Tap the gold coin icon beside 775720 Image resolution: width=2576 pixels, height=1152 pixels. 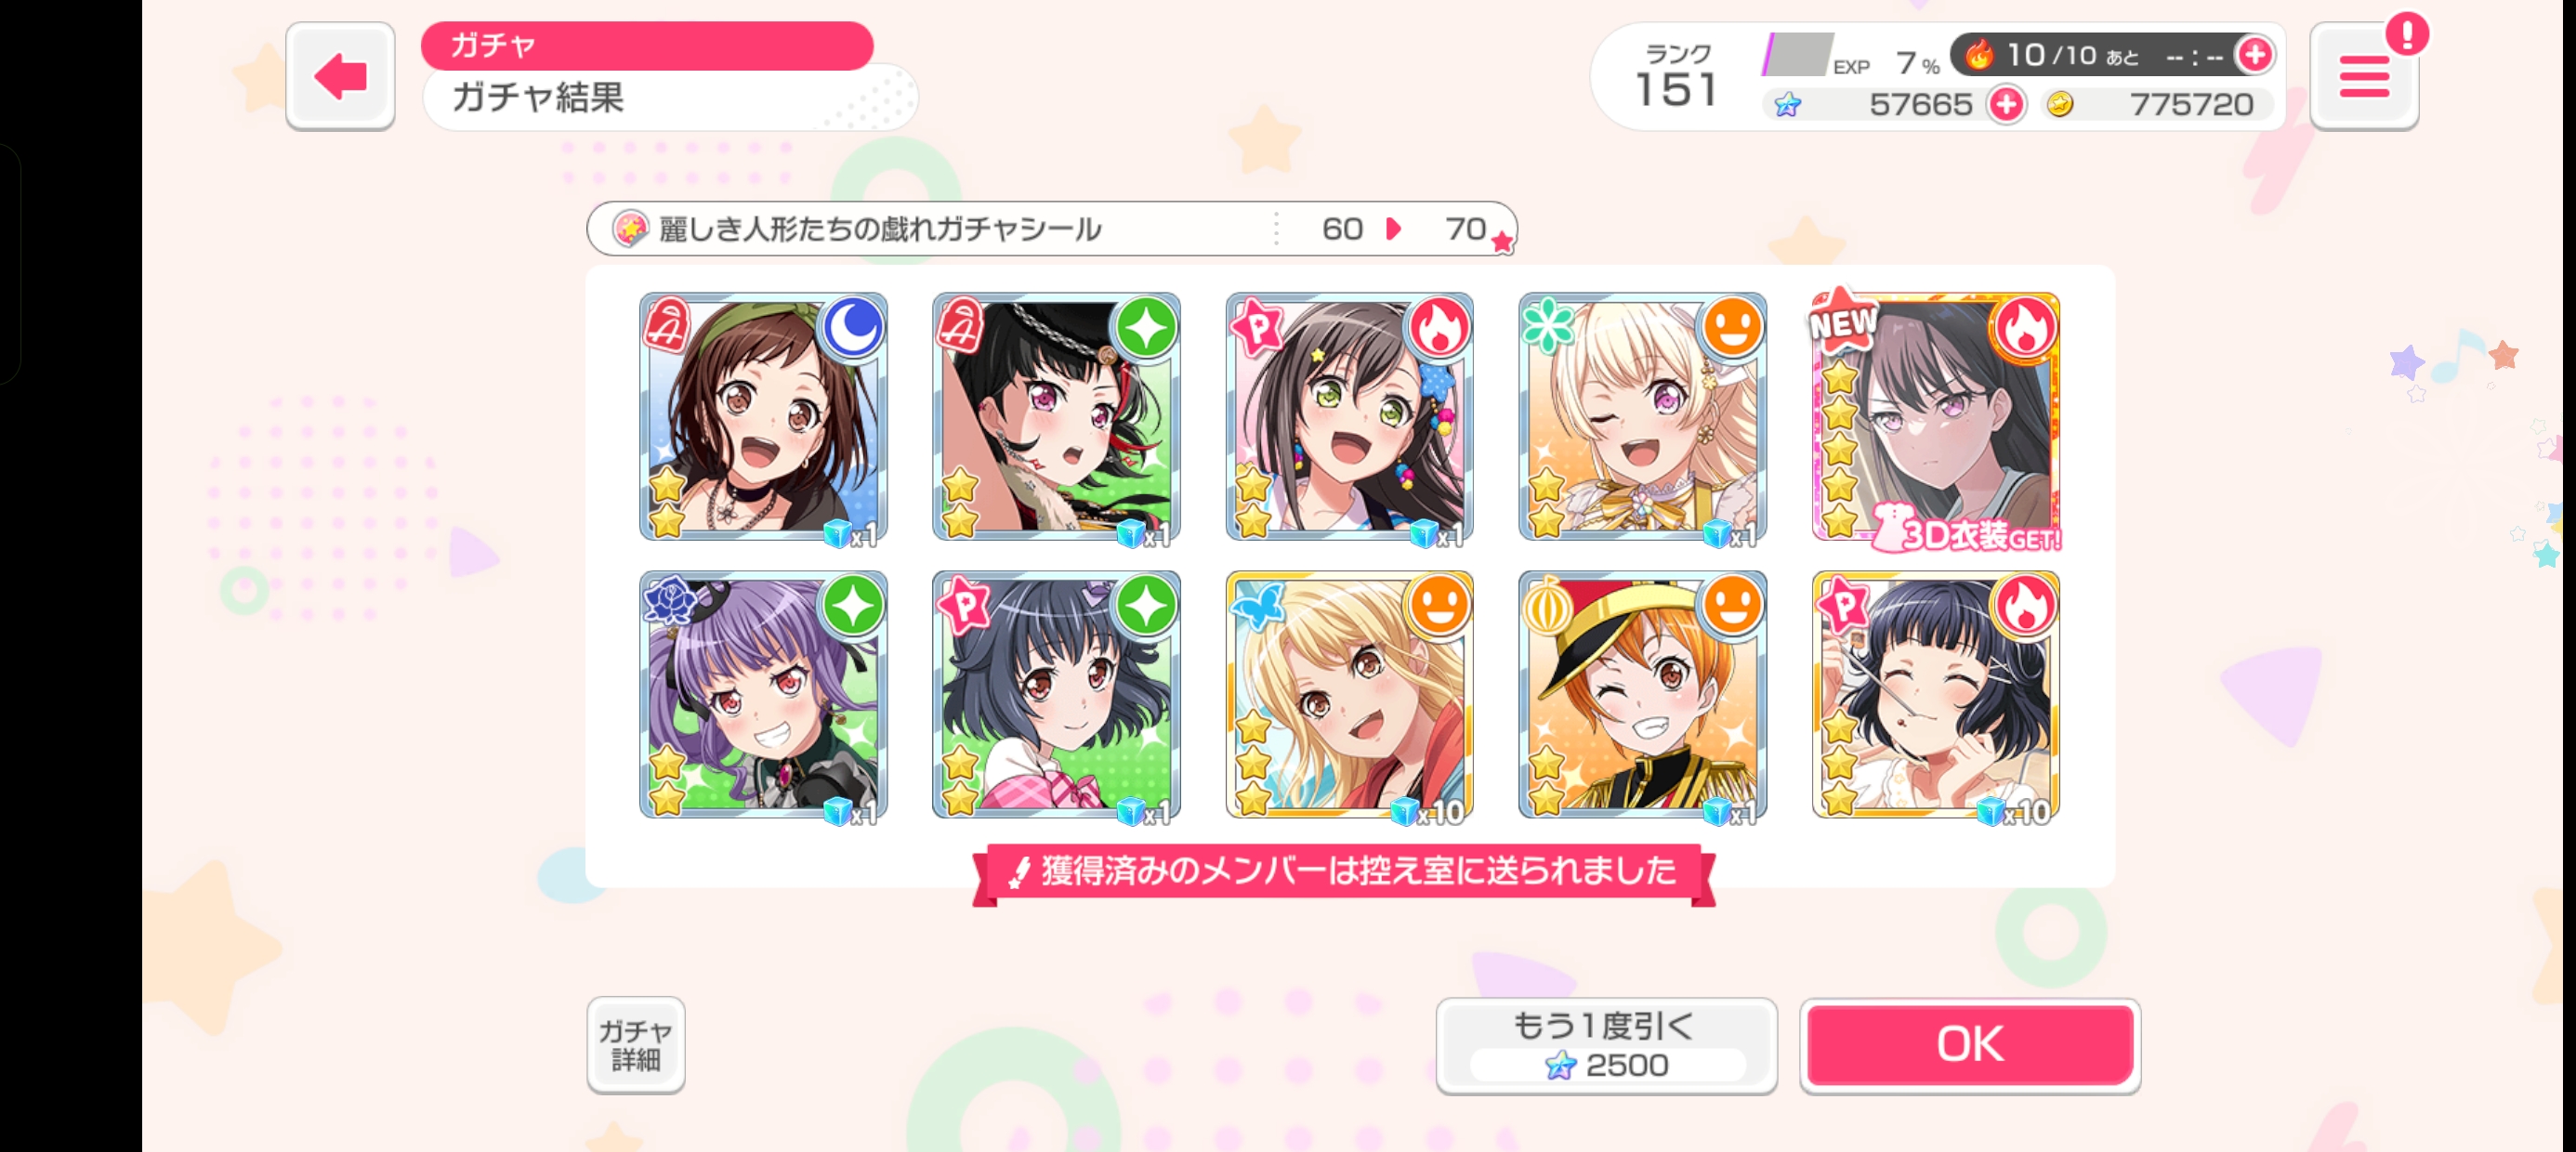point(2060,104)
